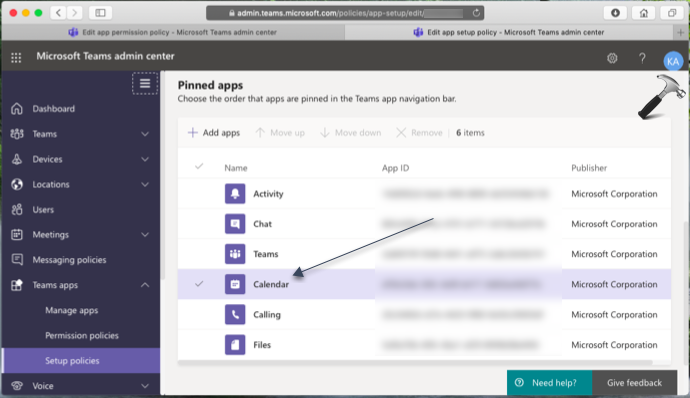Click the Files app icon
The image size is (690, 398).
[235, 345]
